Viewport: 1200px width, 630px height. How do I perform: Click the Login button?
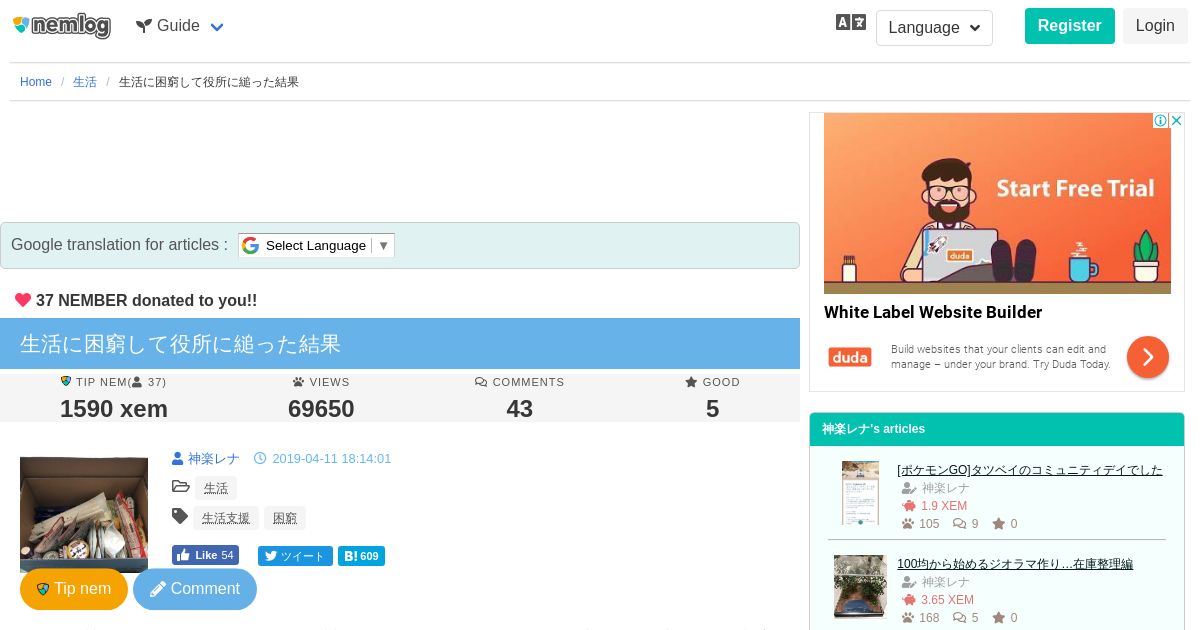tap(1155, 26)
